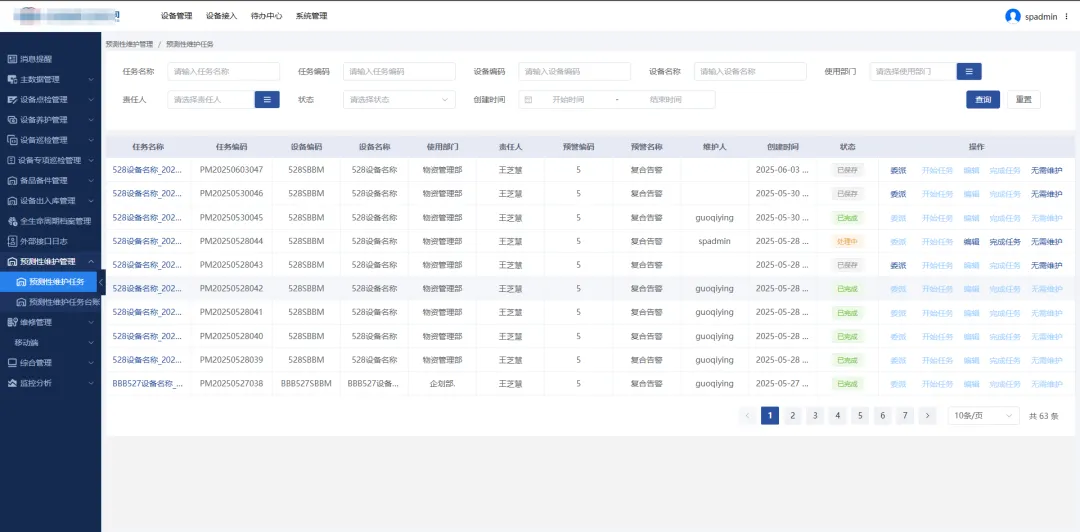This screenshot has height=532, width=1080.
Task: Click the 企划部 department cell
Action: click(442, 384)
